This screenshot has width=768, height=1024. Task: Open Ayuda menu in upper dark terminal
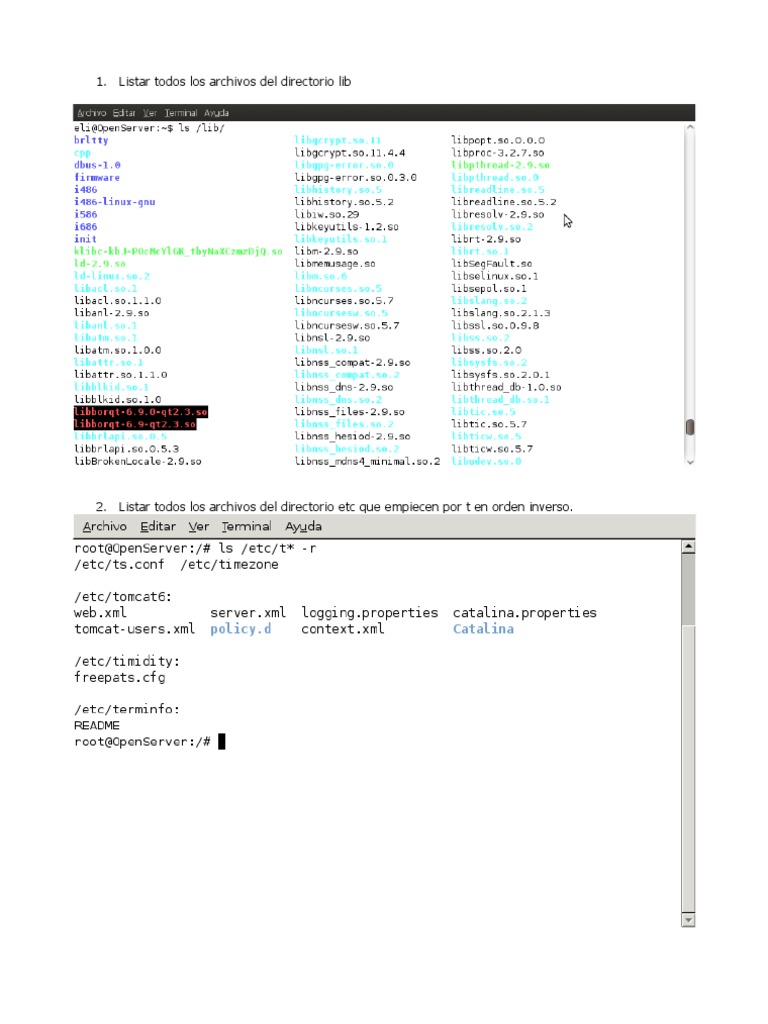click(x=216, y=113)
